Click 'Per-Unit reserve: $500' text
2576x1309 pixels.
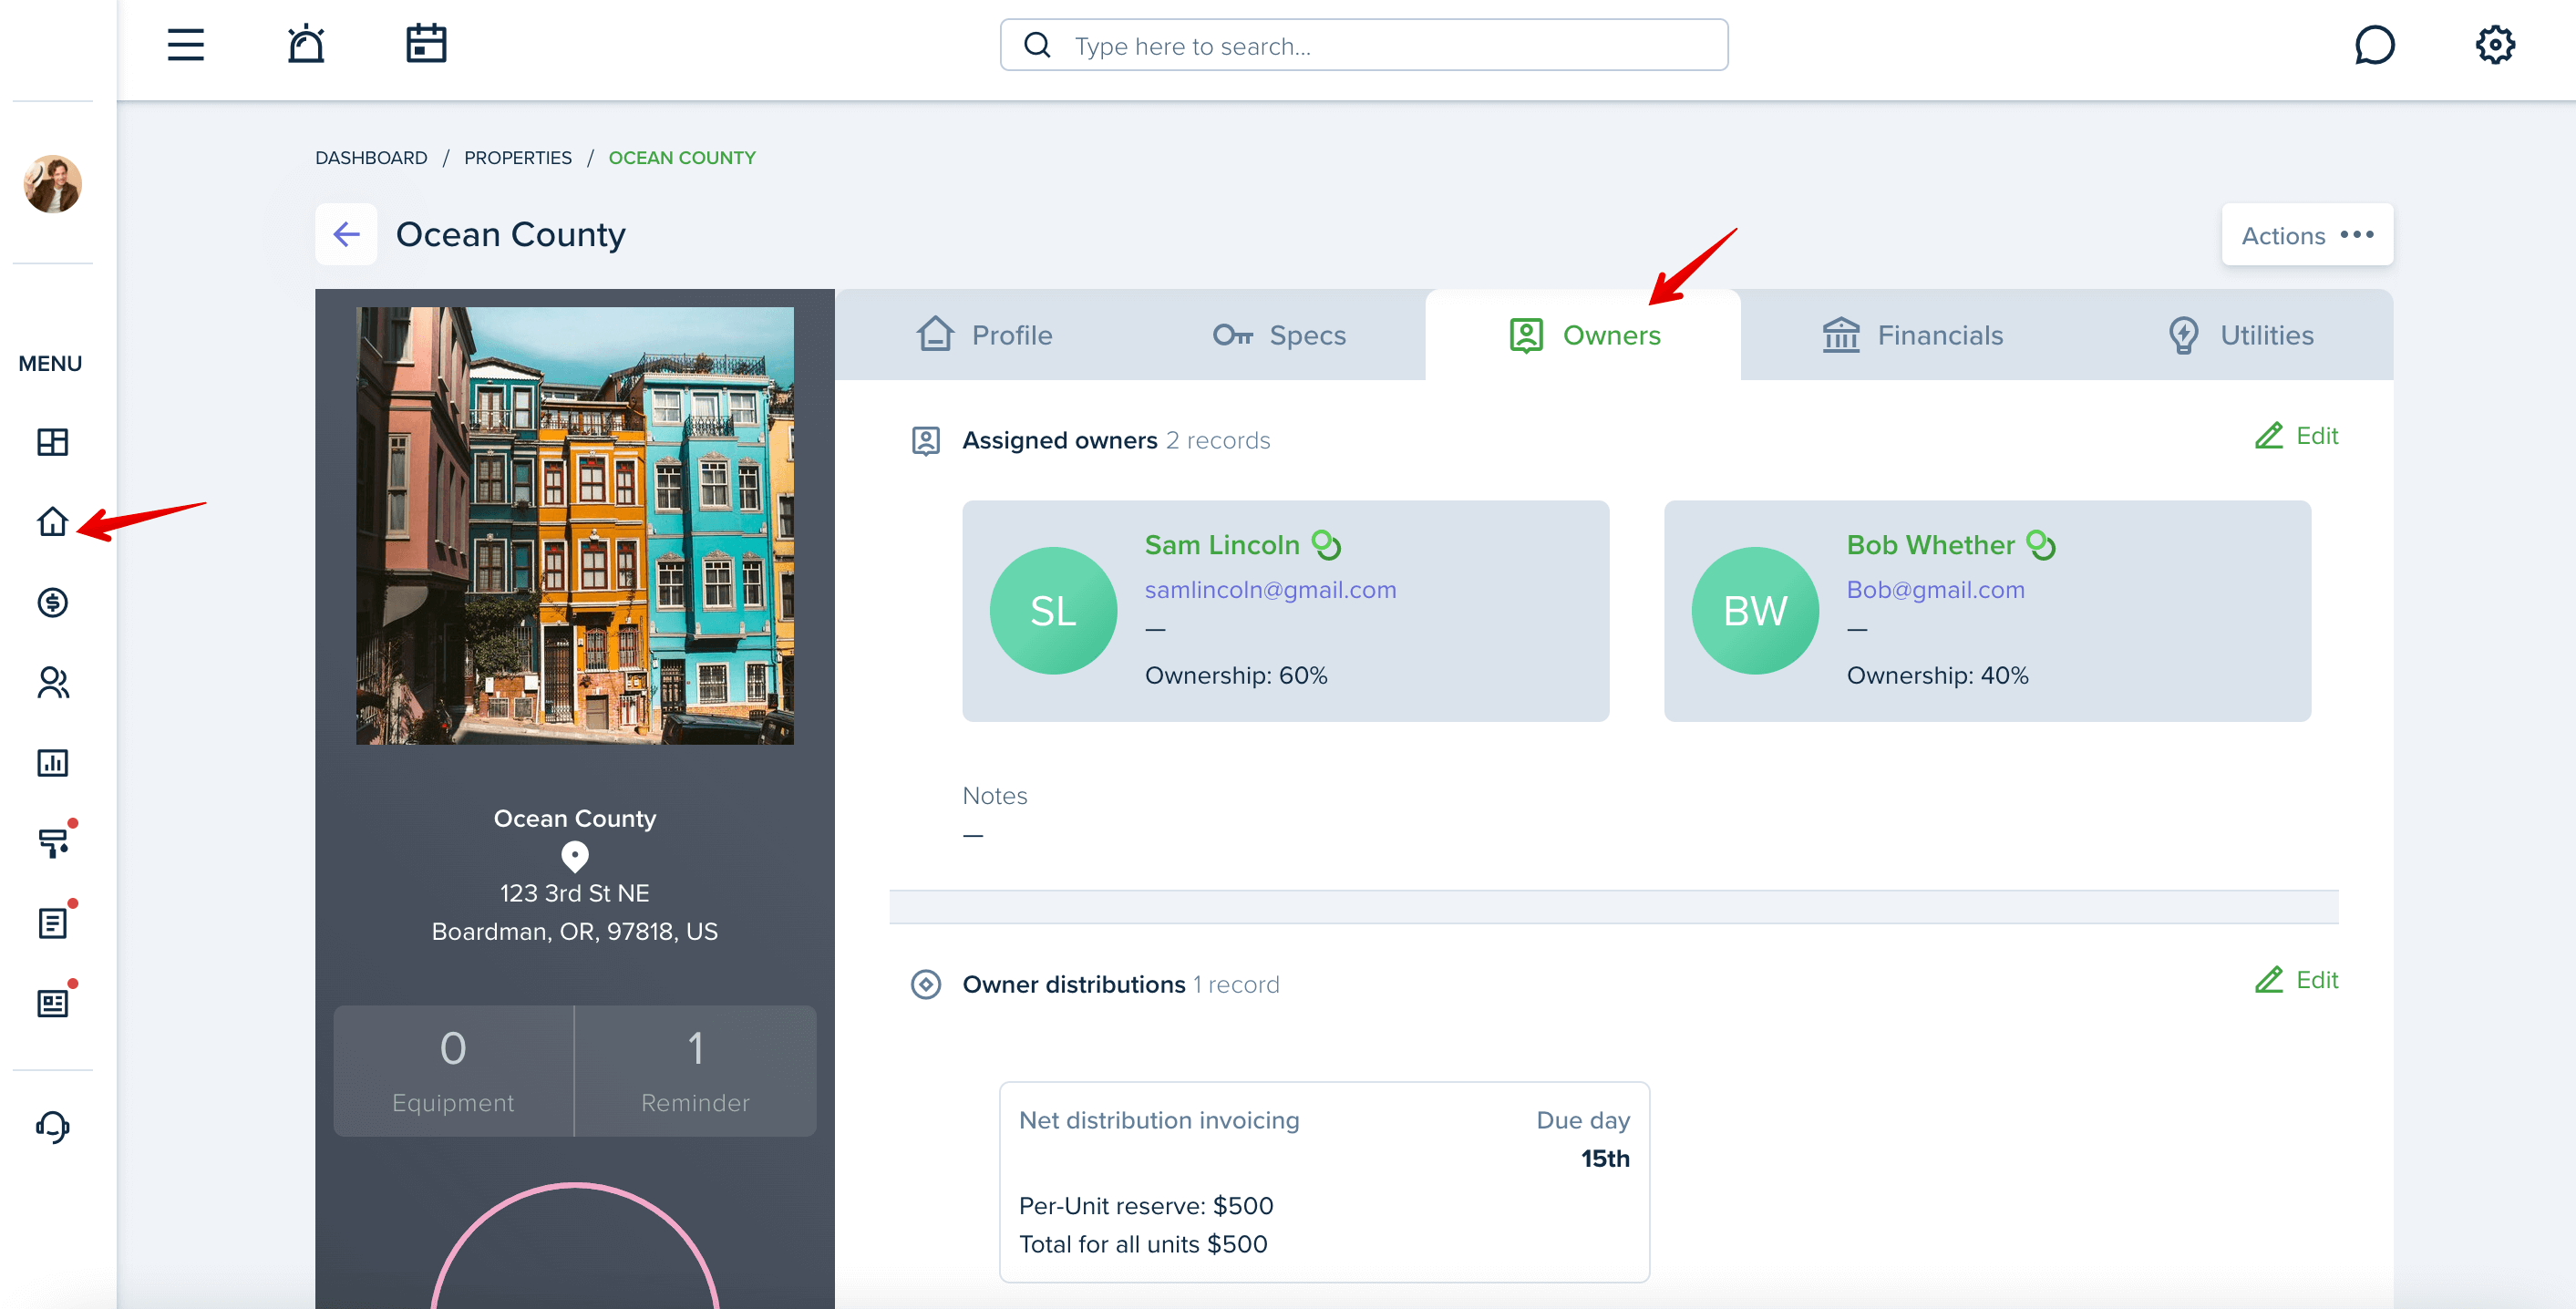coord(1146,1206)
